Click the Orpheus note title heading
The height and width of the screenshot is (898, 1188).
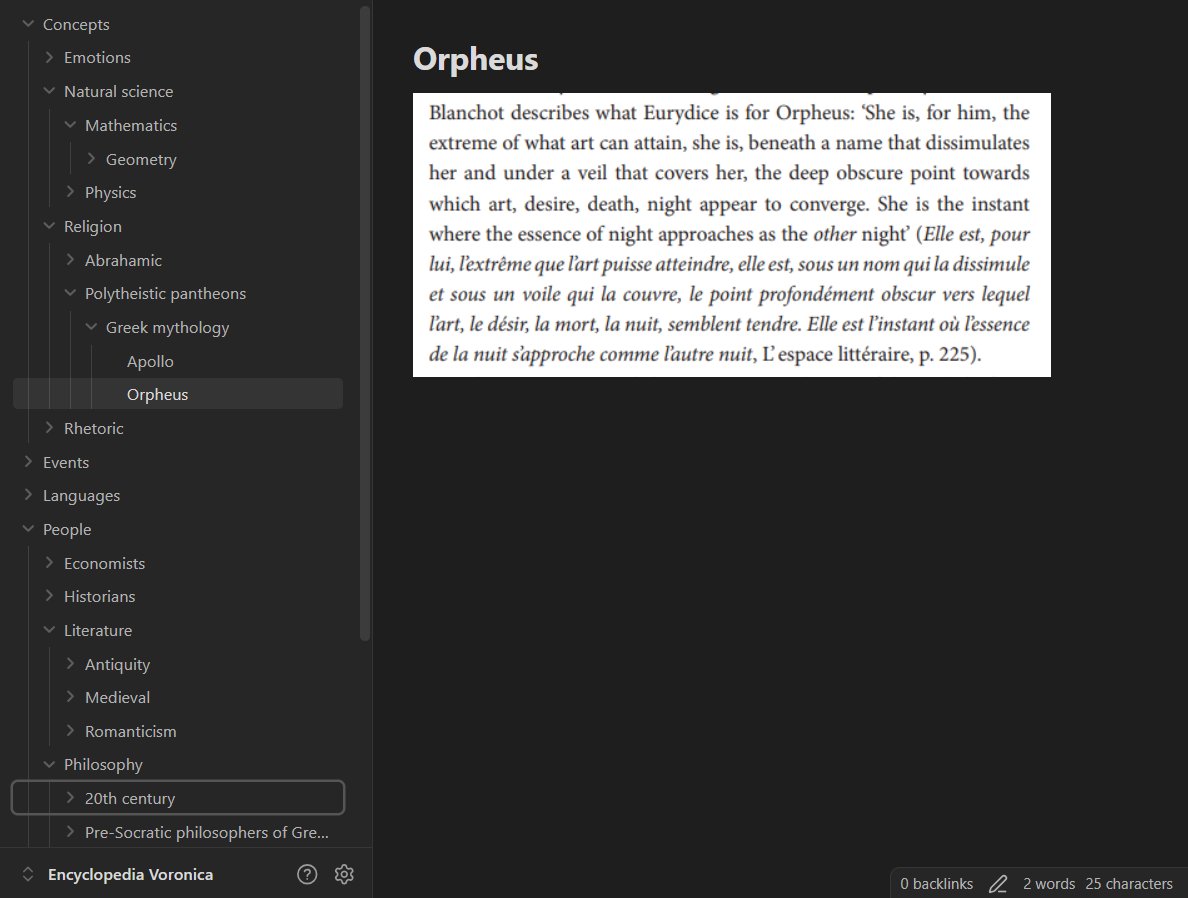pos(476,59)
